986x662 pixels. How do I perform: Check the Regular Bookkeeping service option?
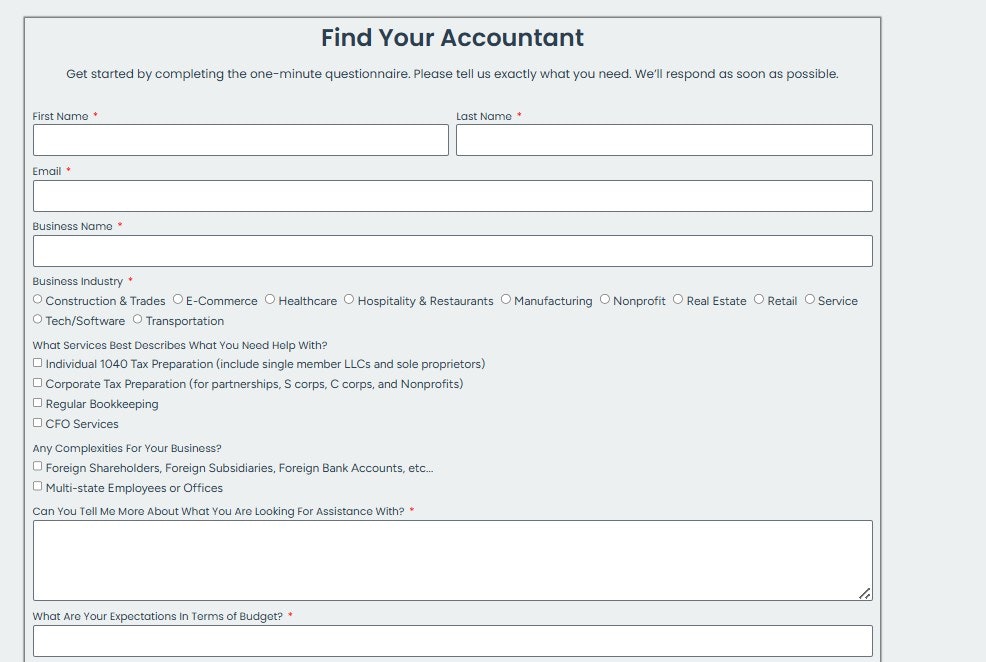point(37,401)
